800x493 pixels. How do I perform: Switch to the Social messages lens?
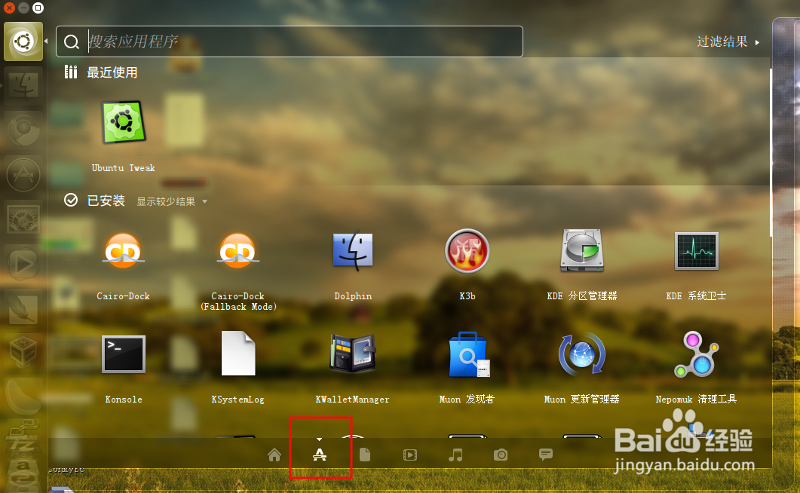pos(545,455)
